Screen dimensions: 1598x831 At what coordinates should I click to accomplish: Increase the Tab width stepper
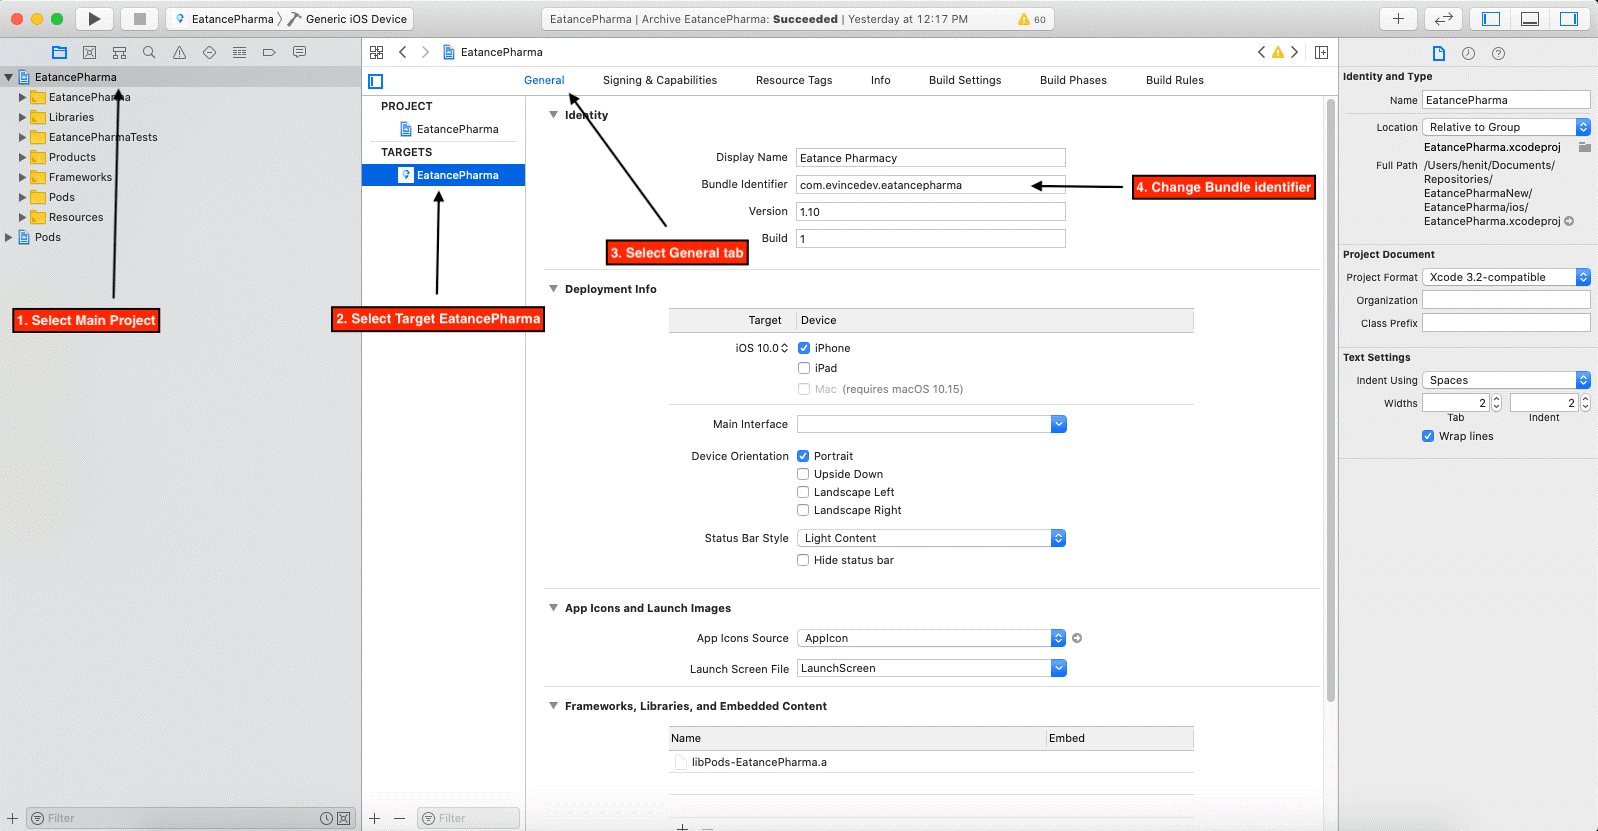tap(1496, 399)
